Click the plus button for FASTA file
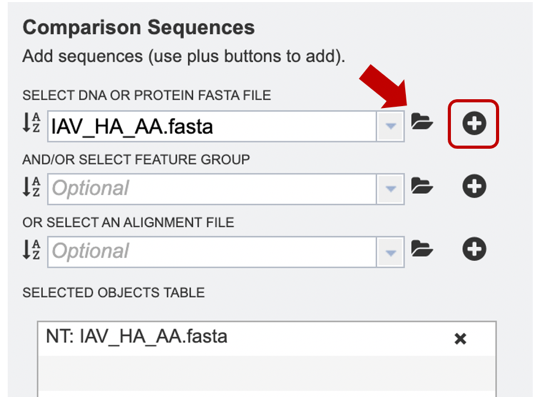Viewport: 533px width, 397px height. coord(474,123)
